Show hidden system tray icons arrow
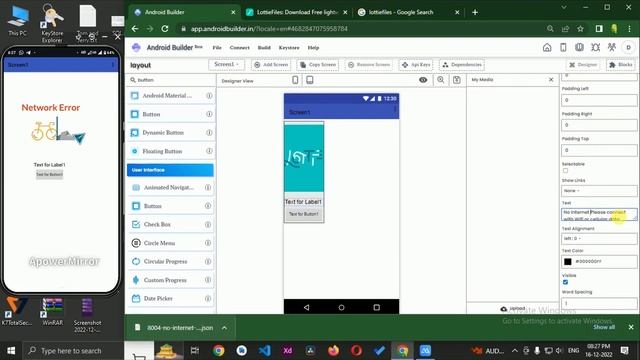Image resolution: width=640 pixels, height=360 pixels. coord(515,351)
